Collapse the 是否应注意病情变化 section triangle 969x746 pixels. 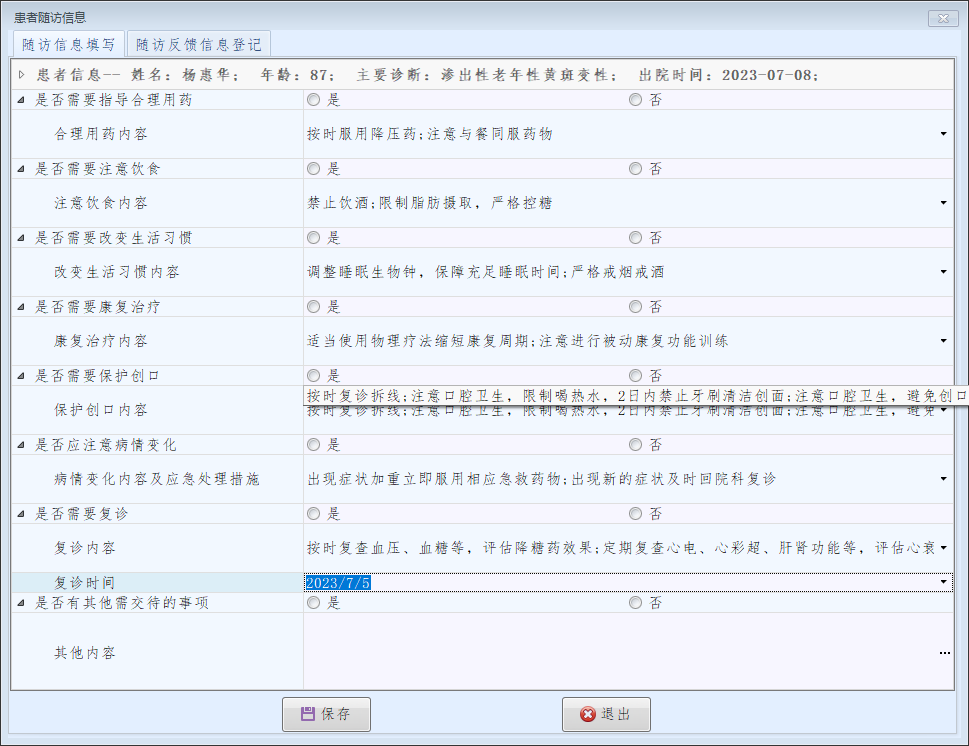pos(22,445)
